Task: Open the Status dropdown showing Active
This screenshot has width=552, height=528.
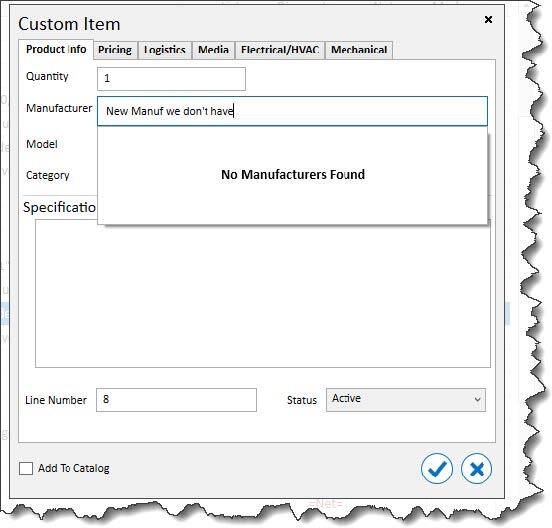Action: pyautogui.click(x=406, y=400)
